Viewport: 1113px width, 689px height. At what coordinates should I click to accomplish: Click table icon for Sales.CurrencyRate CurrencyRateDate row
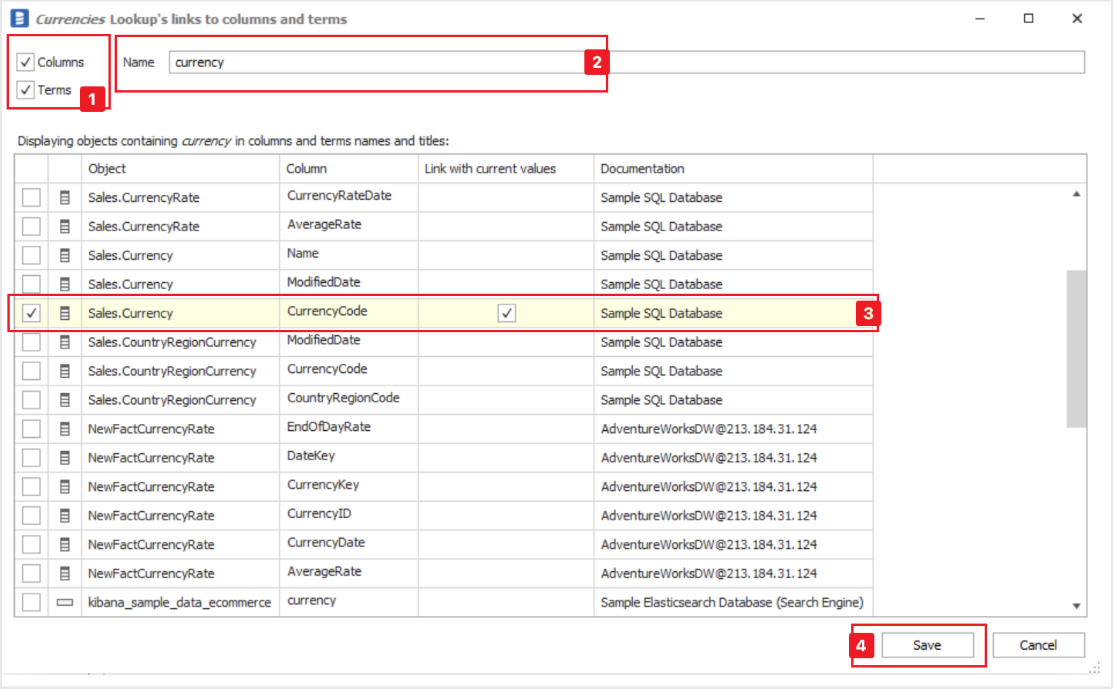[x=65, y=198]
